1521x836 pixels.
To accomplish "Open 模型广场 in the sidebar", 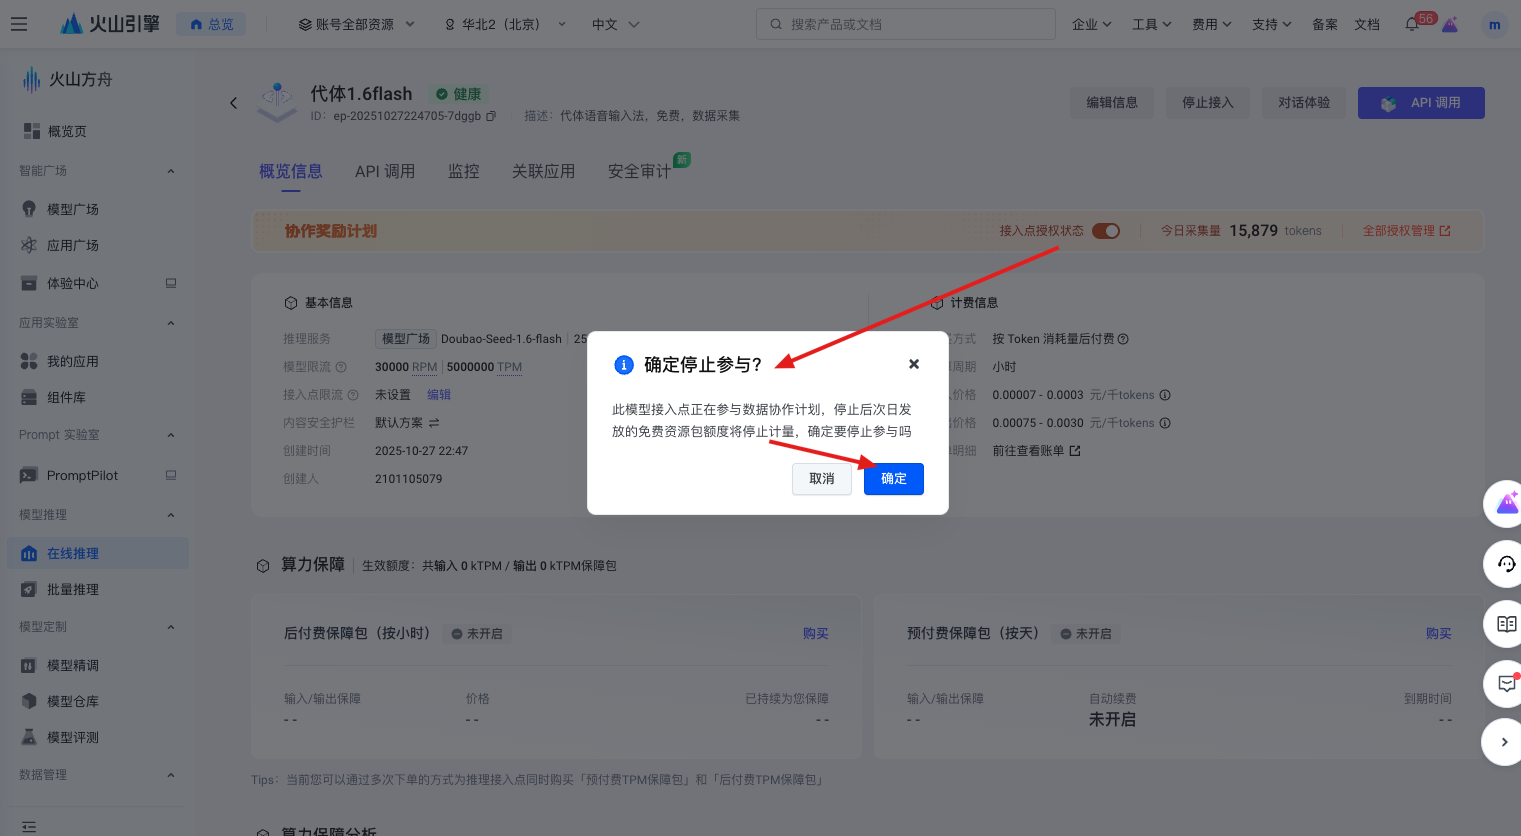I will coord(98,209).
